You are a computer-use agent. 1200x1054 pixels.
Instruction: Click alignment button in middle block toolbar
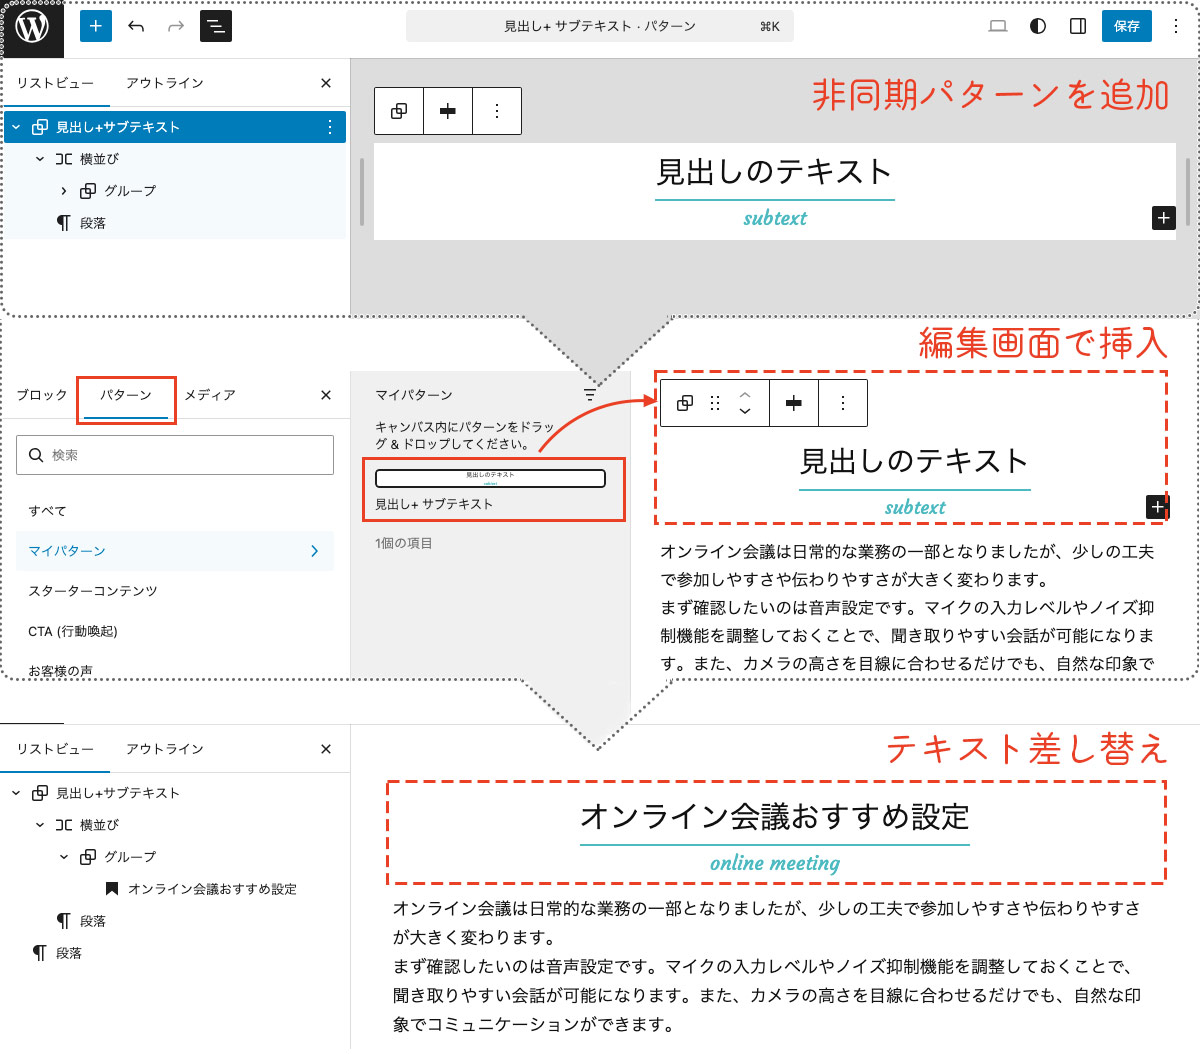tap(794, 403)
